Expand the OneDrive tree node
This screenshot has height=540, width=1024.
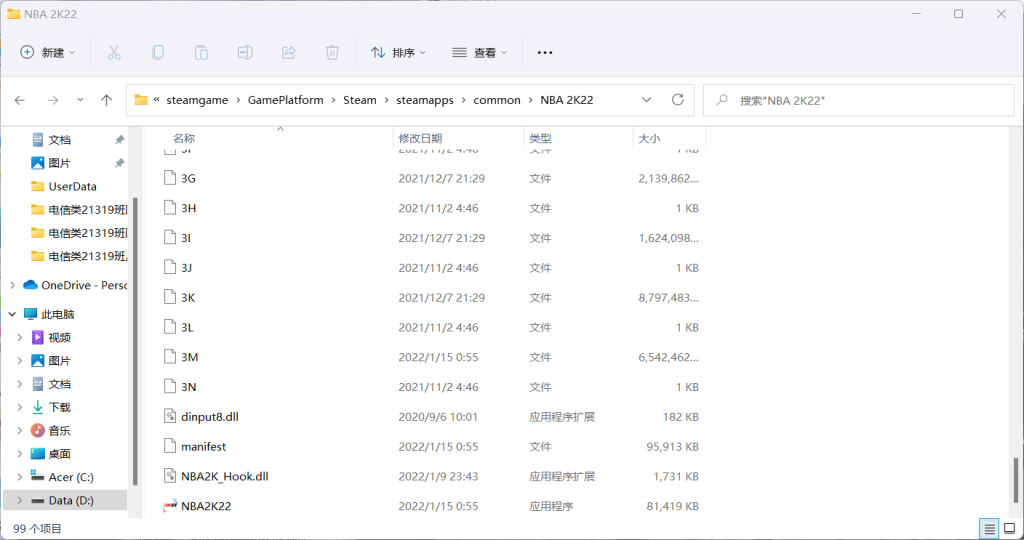(x=12, y=285)
